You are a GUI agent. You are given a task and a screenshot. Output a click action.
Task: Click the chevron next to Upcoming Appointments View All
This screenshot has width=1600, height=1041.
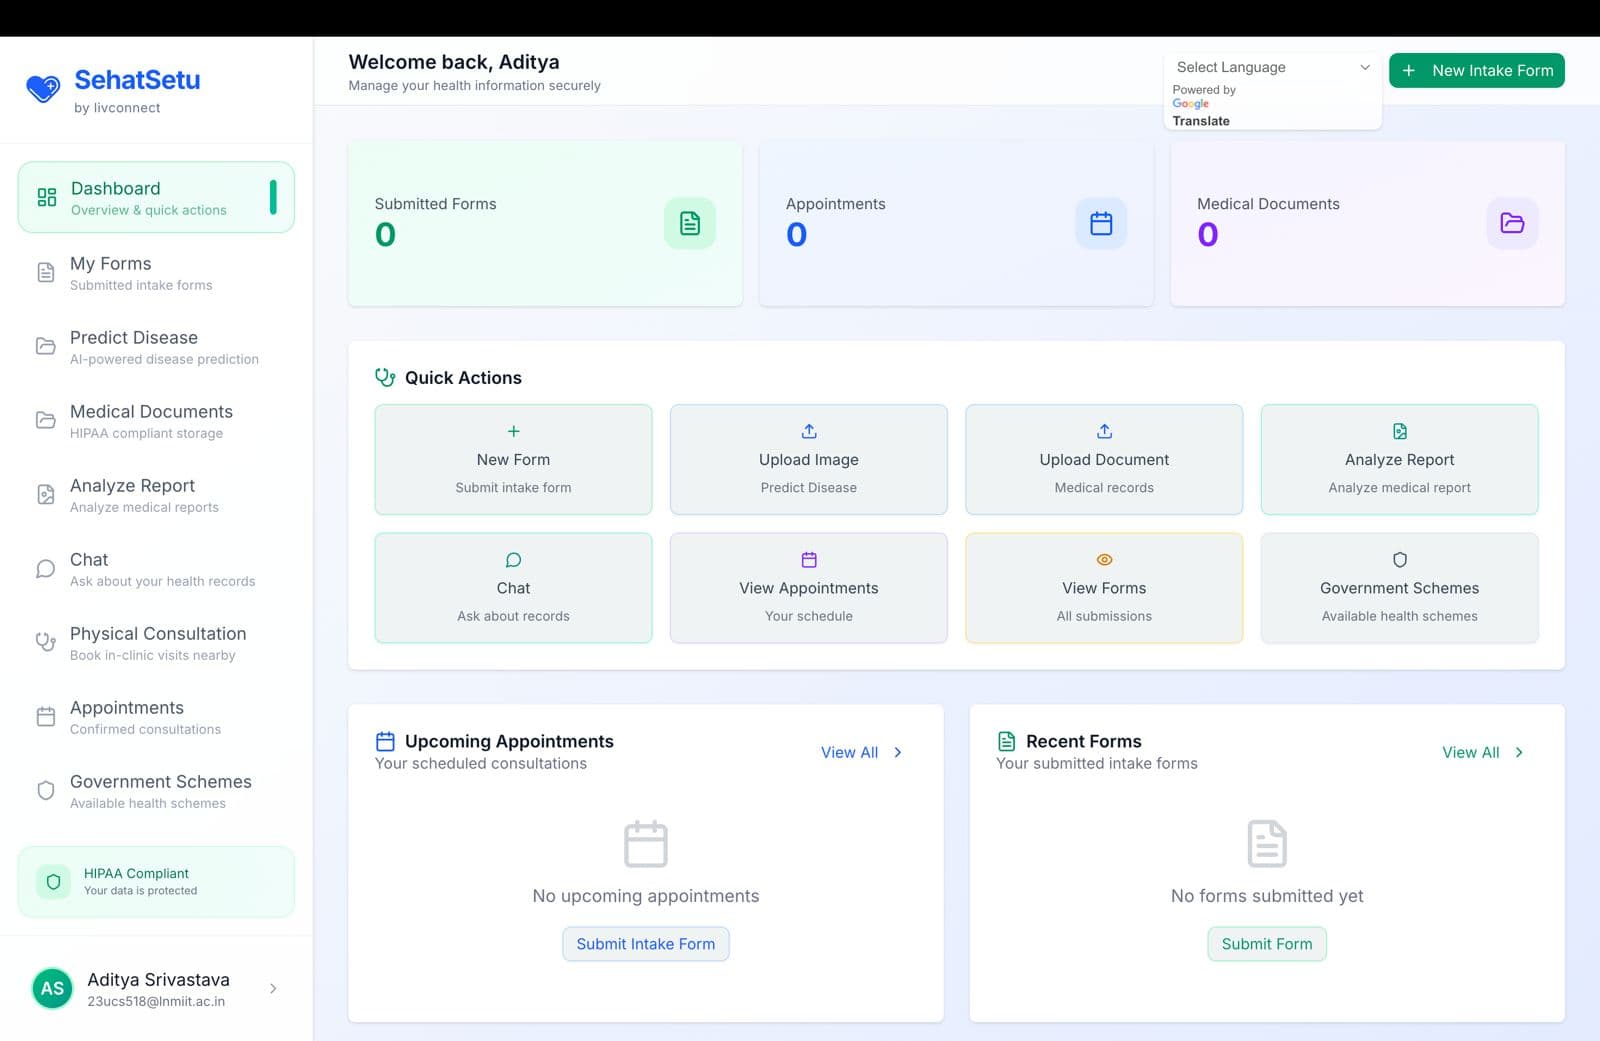(898, 752)
